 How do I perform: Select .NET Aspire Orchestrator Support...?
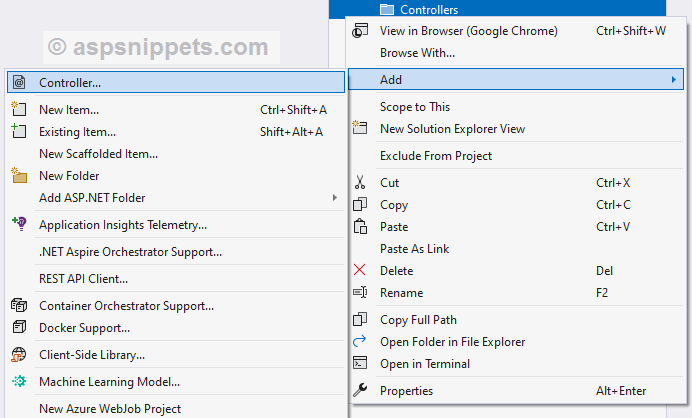point(176,252)
